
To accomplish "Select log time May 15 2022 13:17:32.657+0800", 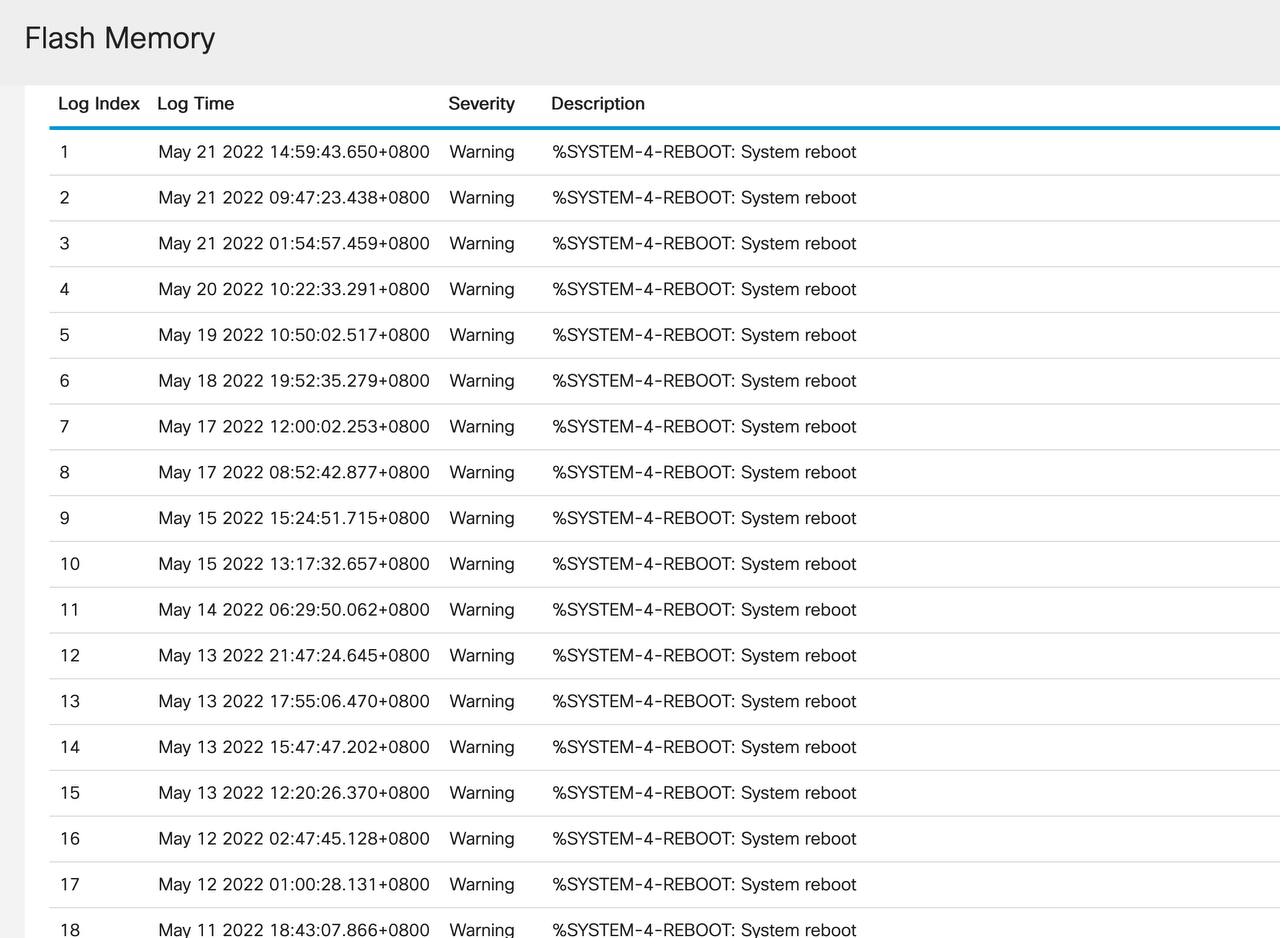I will (294, 564).
